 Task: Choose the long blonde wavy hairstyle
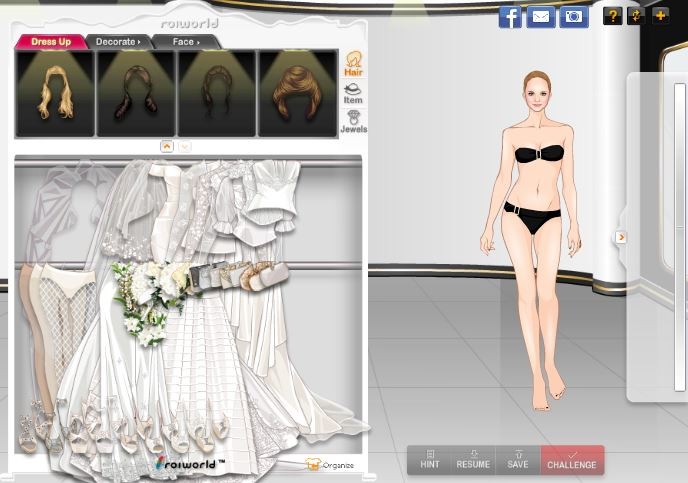pyautogui.click(x=54, y=93)
